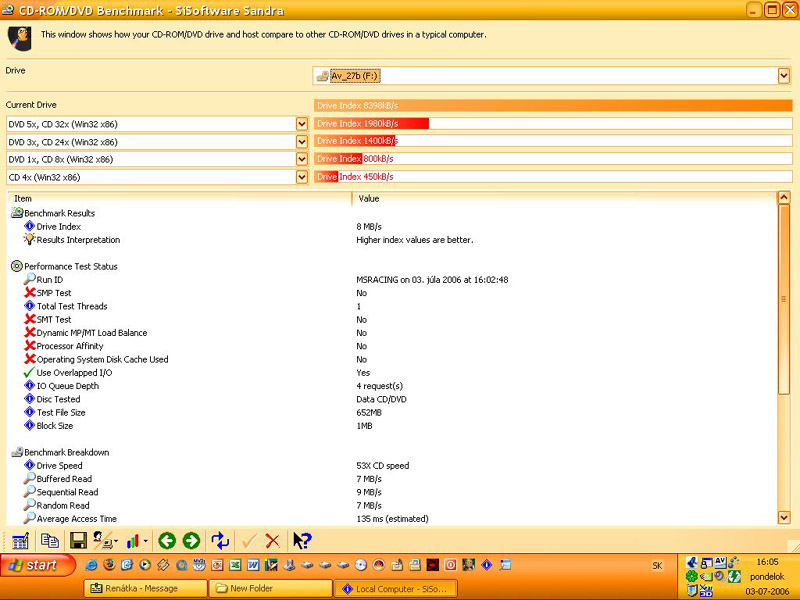Click the Value column header
Viewport: 800px width, 600px height.
click(564, 198)
